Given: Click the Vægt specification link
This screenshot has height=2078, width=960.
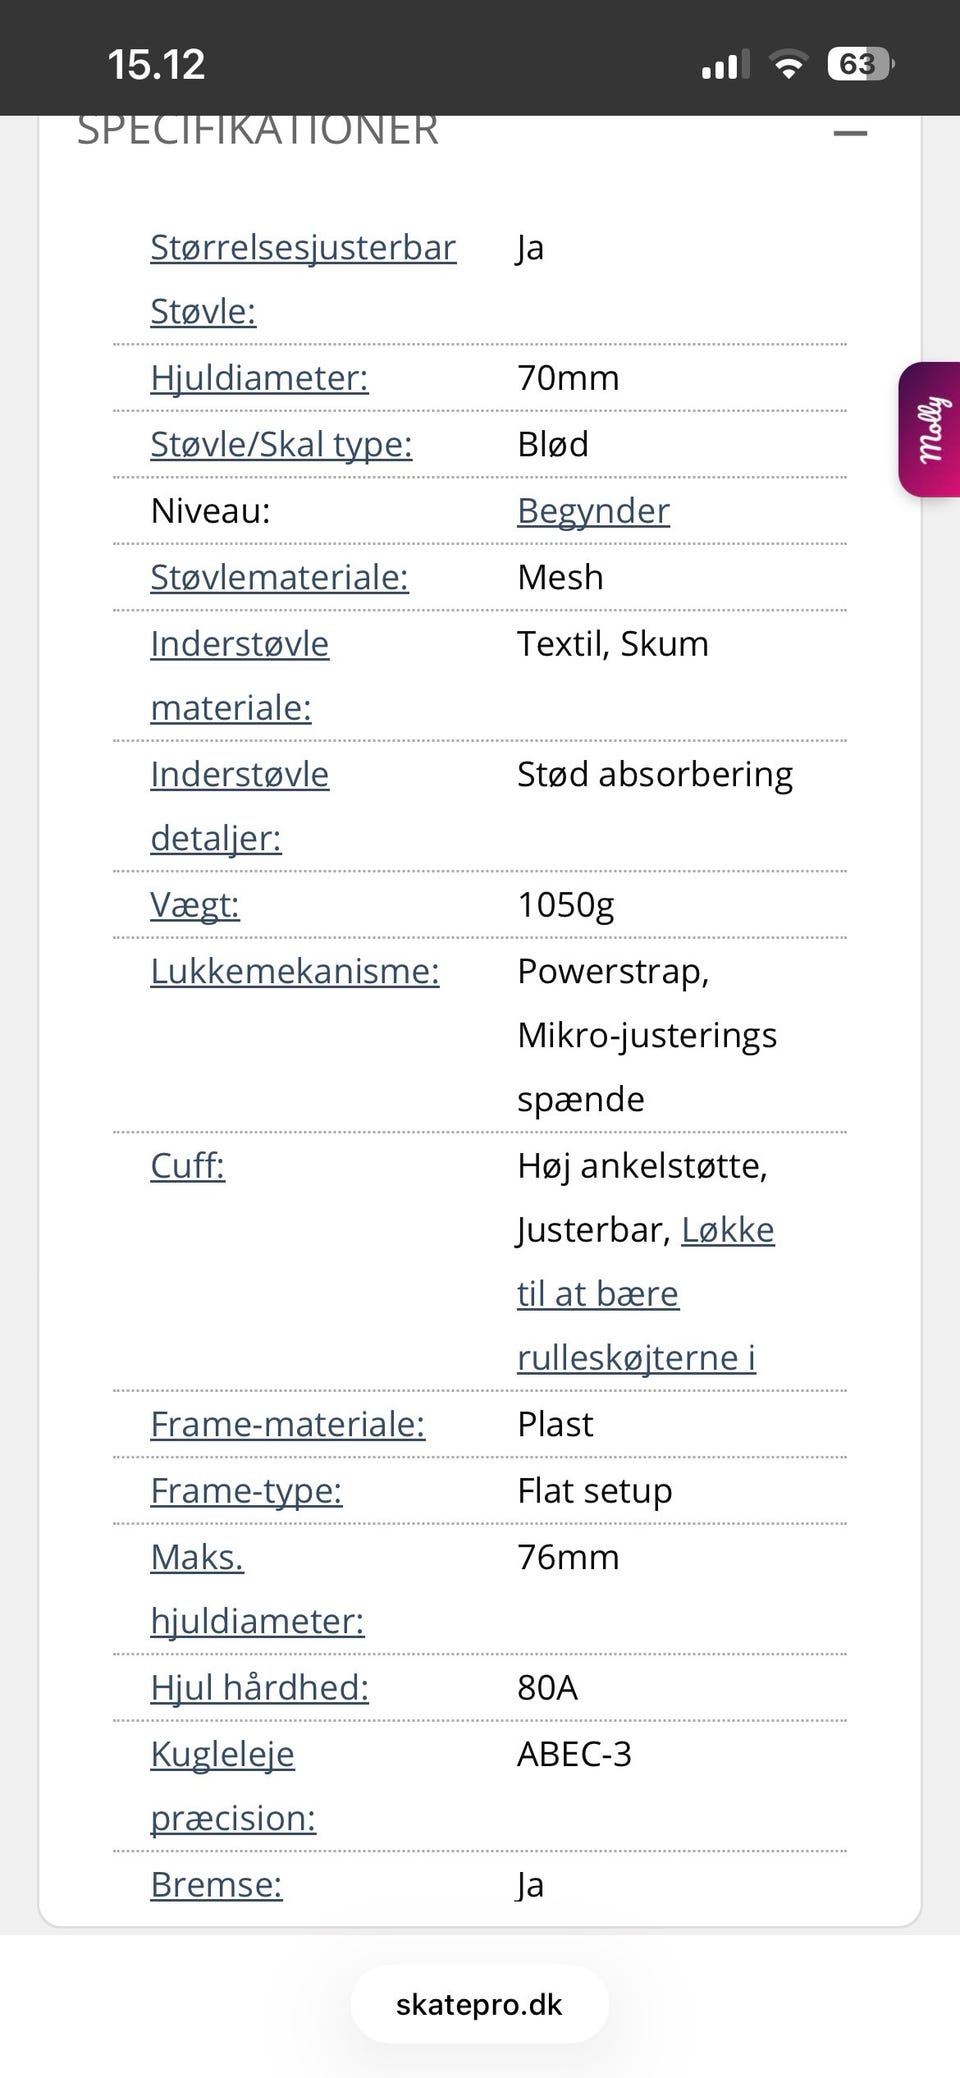Looking at the screenshot, I should [195, 904].
